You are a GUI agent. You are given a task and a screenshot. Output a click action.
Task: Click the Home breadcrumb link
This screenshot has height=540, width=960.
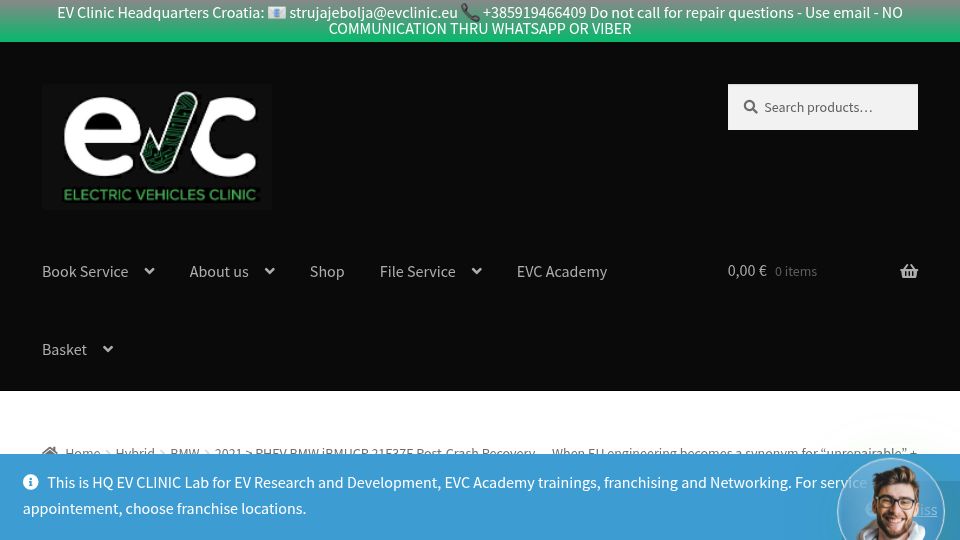tap(83, 452)
